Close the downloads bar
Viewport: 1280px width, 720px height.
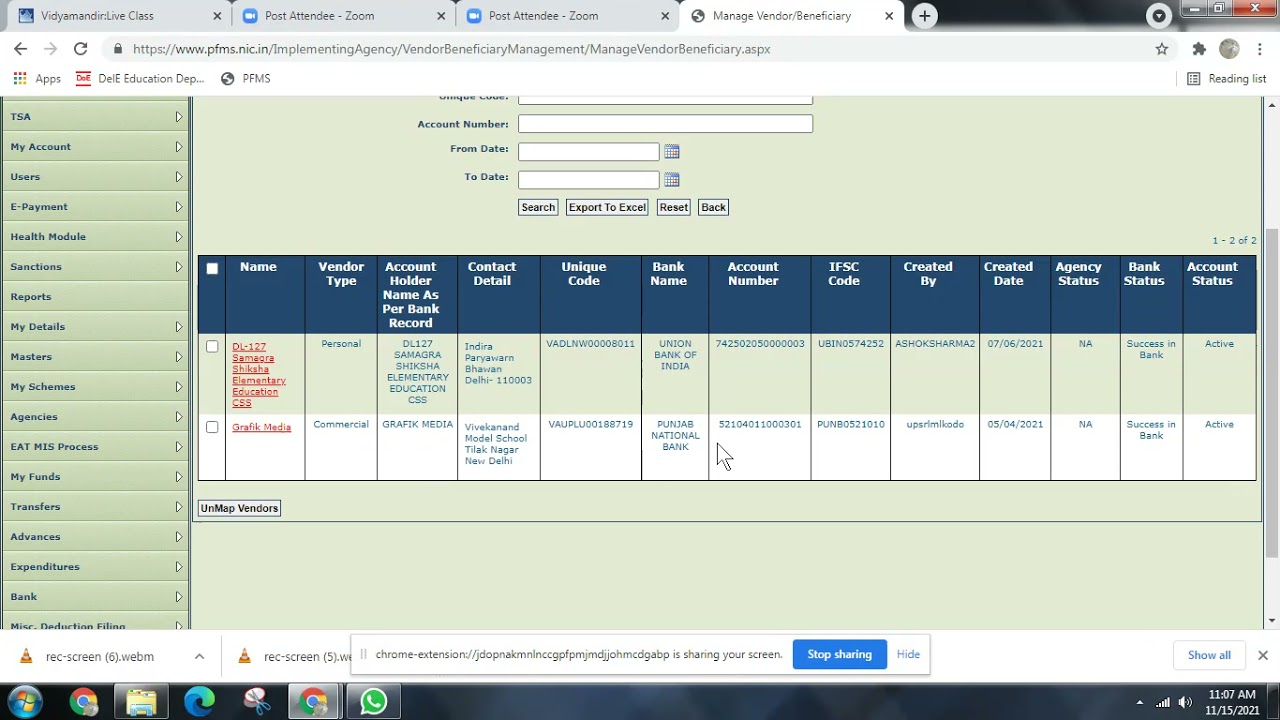(x=1262, y=655)
